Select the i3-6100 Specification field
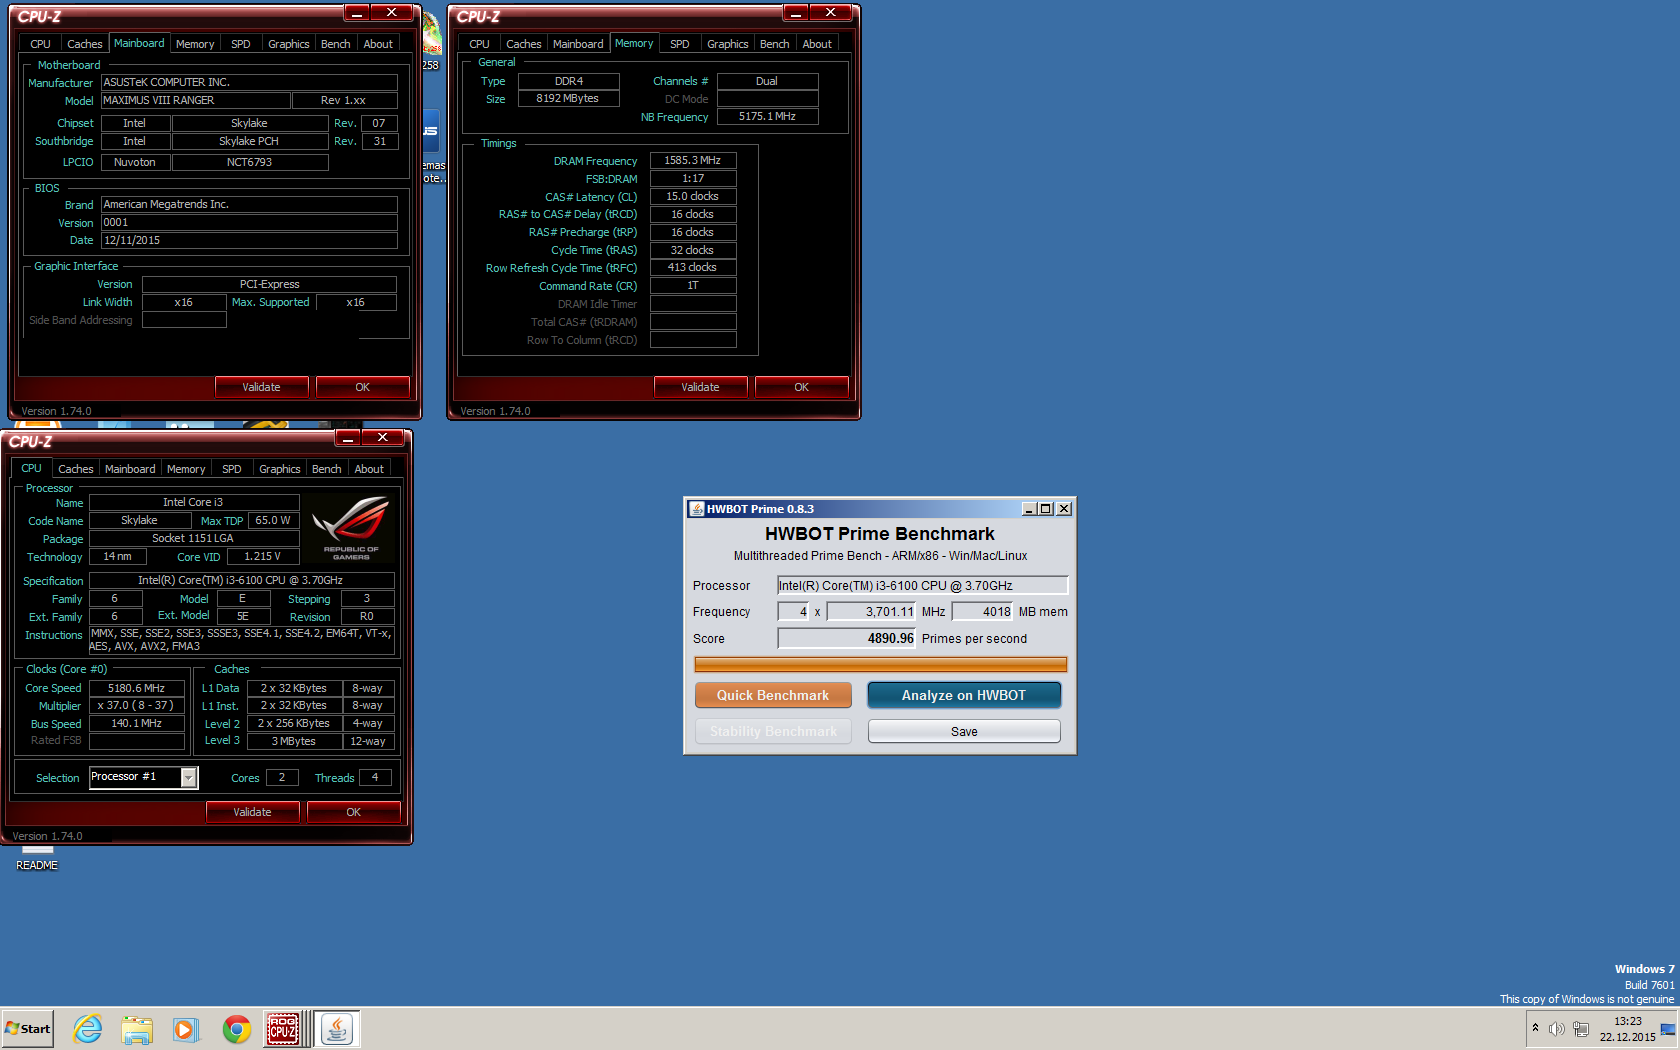1680x1050 pixels. pyautogui.click(x=241, y=581)
